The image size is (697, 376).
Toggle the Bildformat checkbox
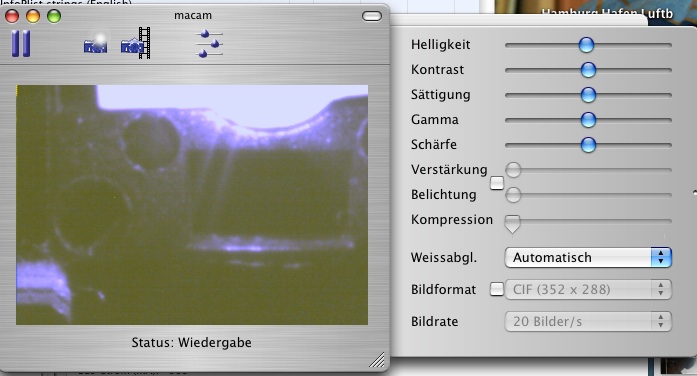[497, 289]
